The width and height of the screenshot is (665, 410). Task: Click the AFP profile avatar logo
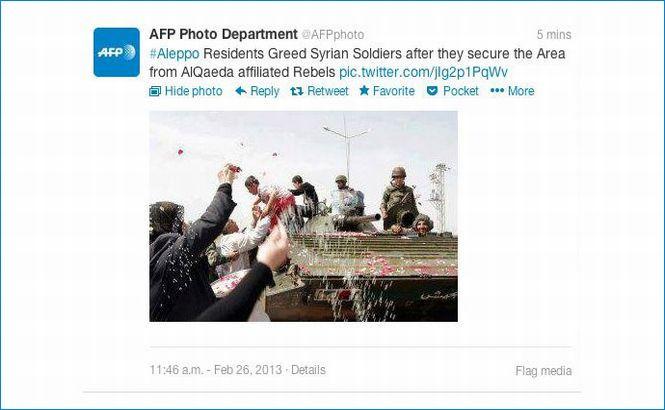(117, 52)
